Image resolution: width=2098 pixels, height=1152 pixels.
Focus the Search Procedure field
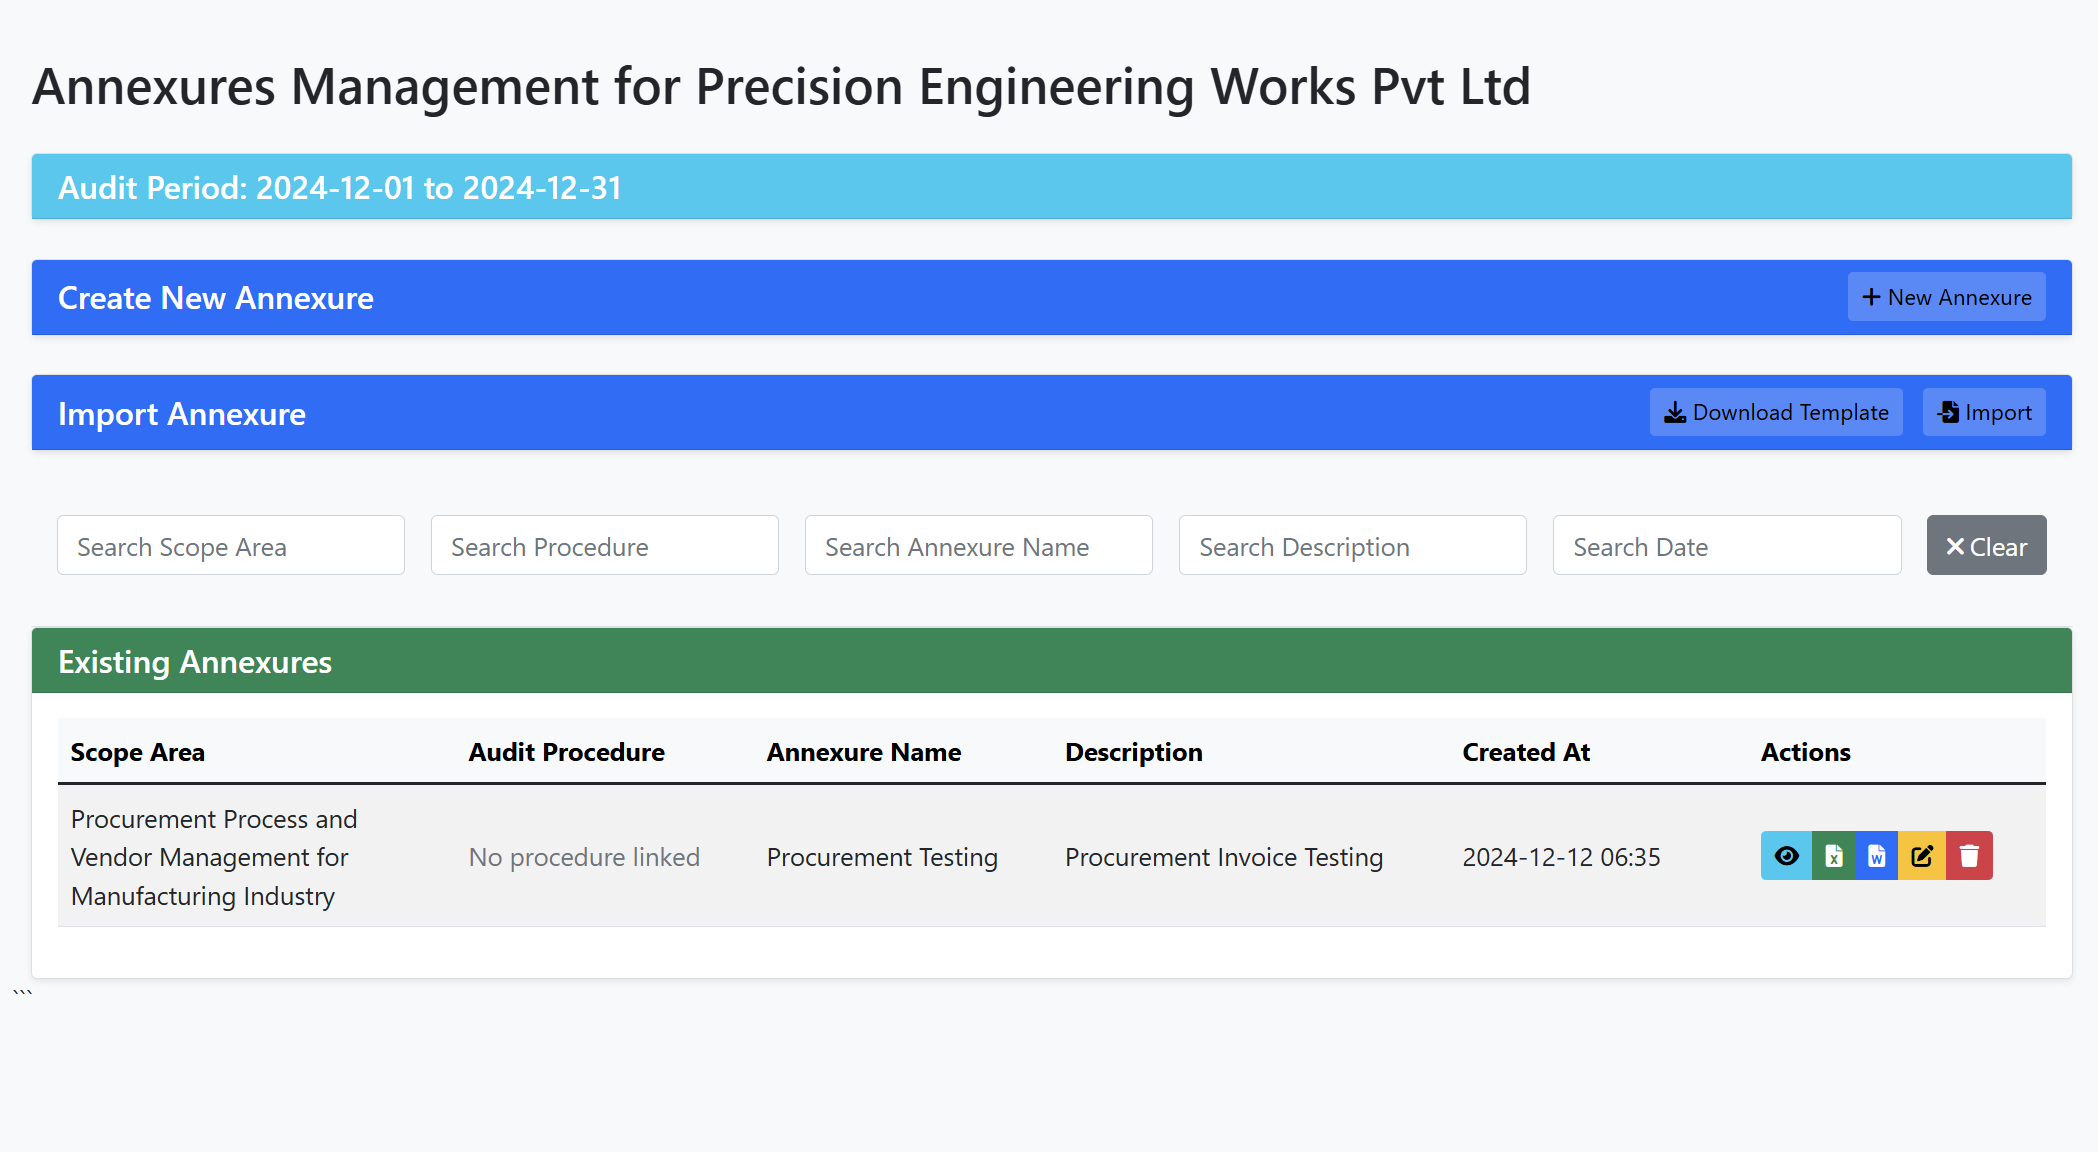pyautogui.click(x=605, y=546)
